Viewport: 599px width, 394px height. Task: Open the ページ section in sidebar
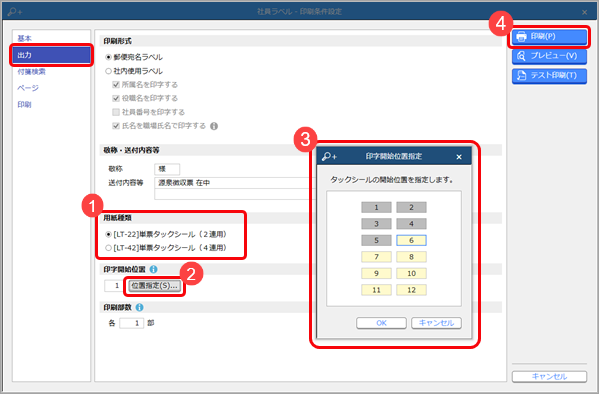pos(28,88)
